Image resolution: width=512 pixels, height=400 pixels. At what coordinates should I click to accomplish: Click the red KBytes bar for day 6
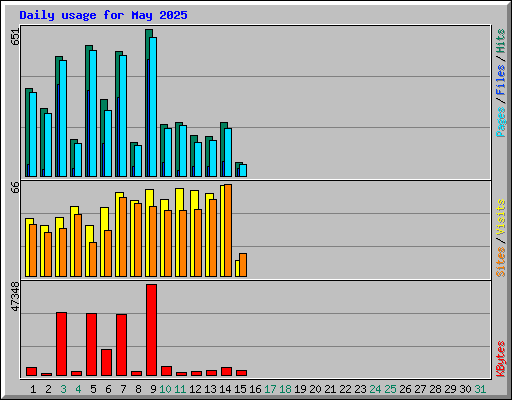point(106,363)
